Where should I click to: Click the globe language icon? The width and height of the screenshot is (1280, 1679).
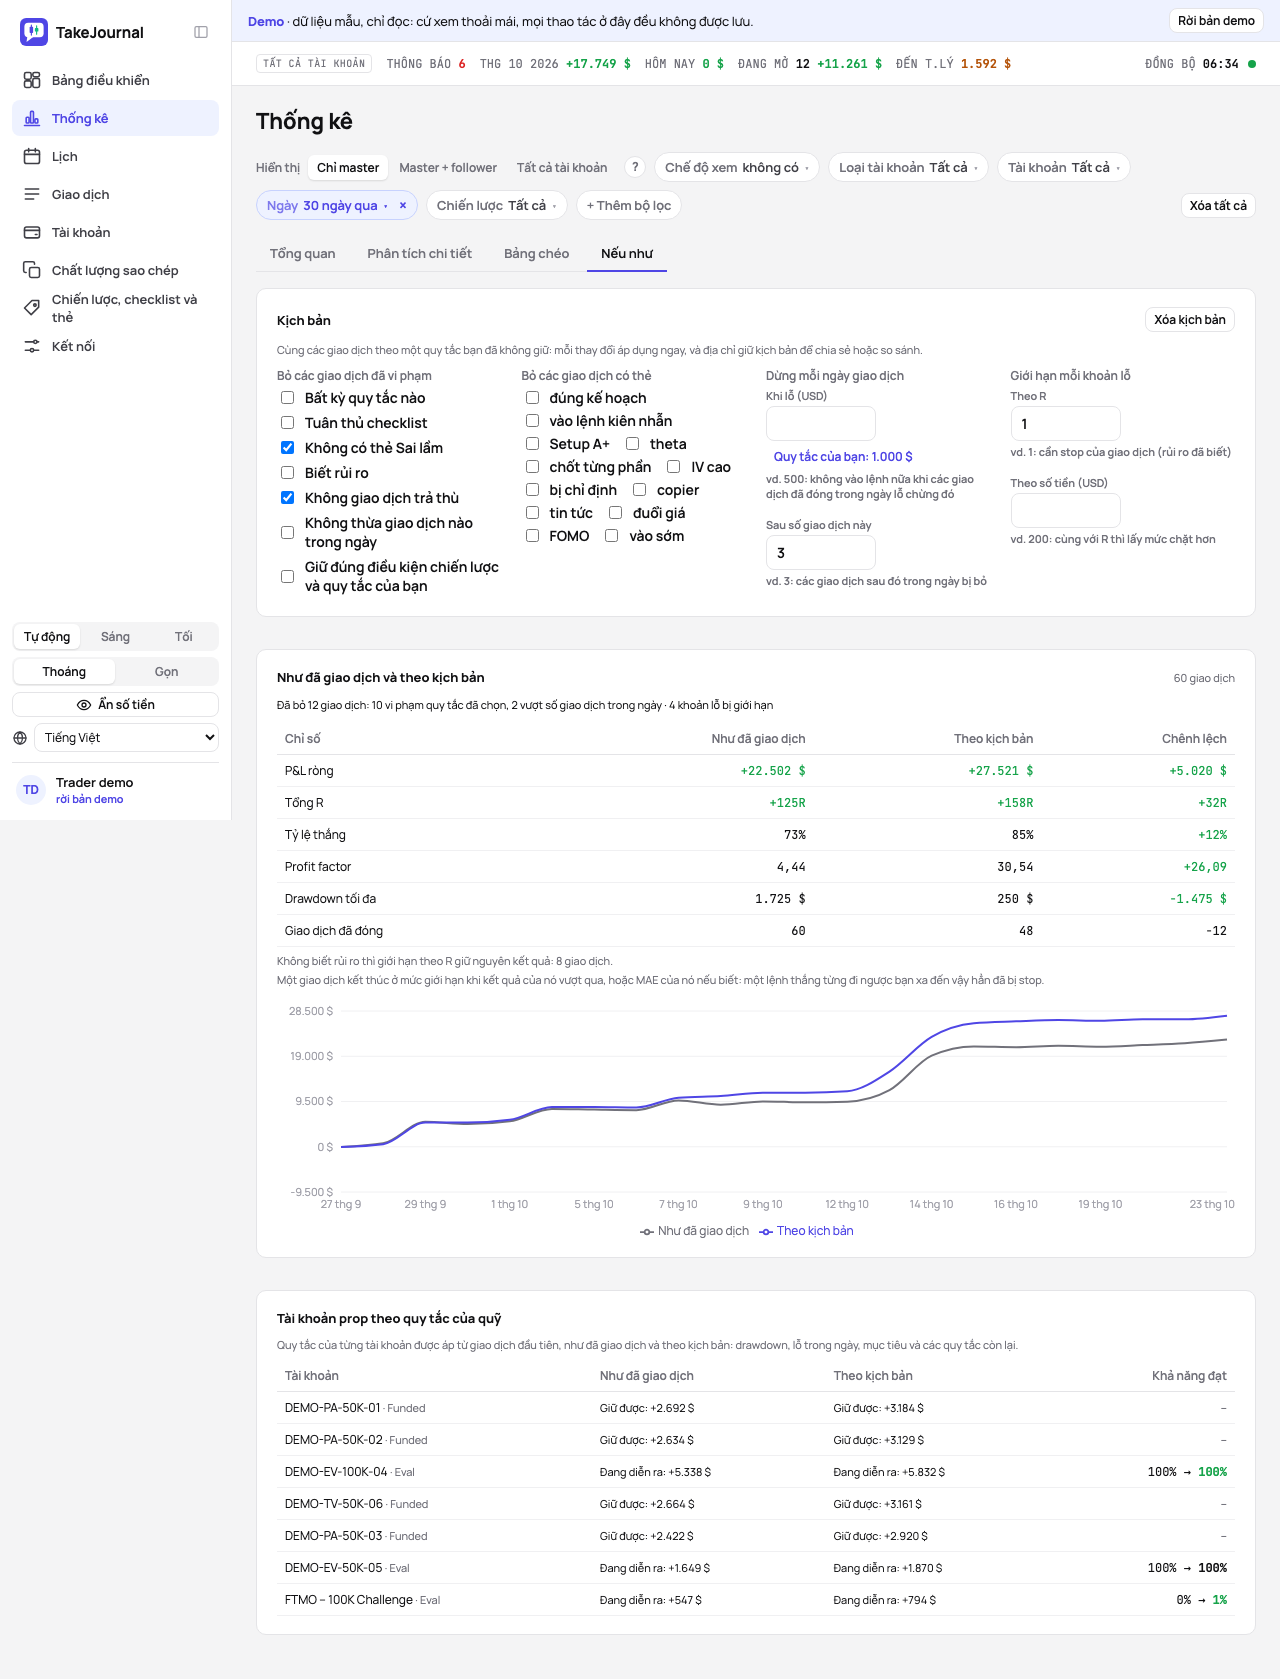pyautogui.click(x=20, y=738)
